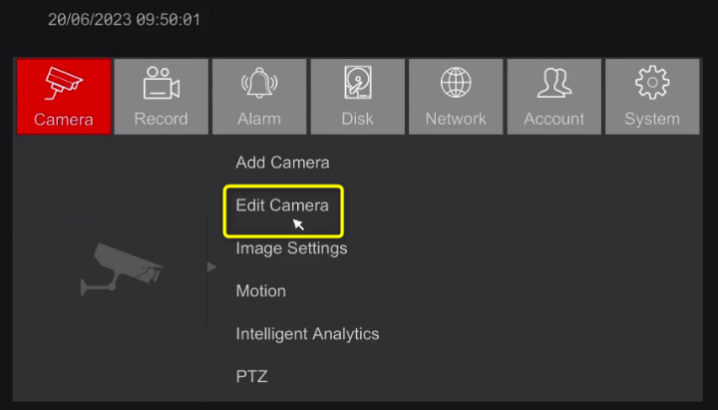
Task: Open the Add Camera menu entry
Action: click(282, 162)
